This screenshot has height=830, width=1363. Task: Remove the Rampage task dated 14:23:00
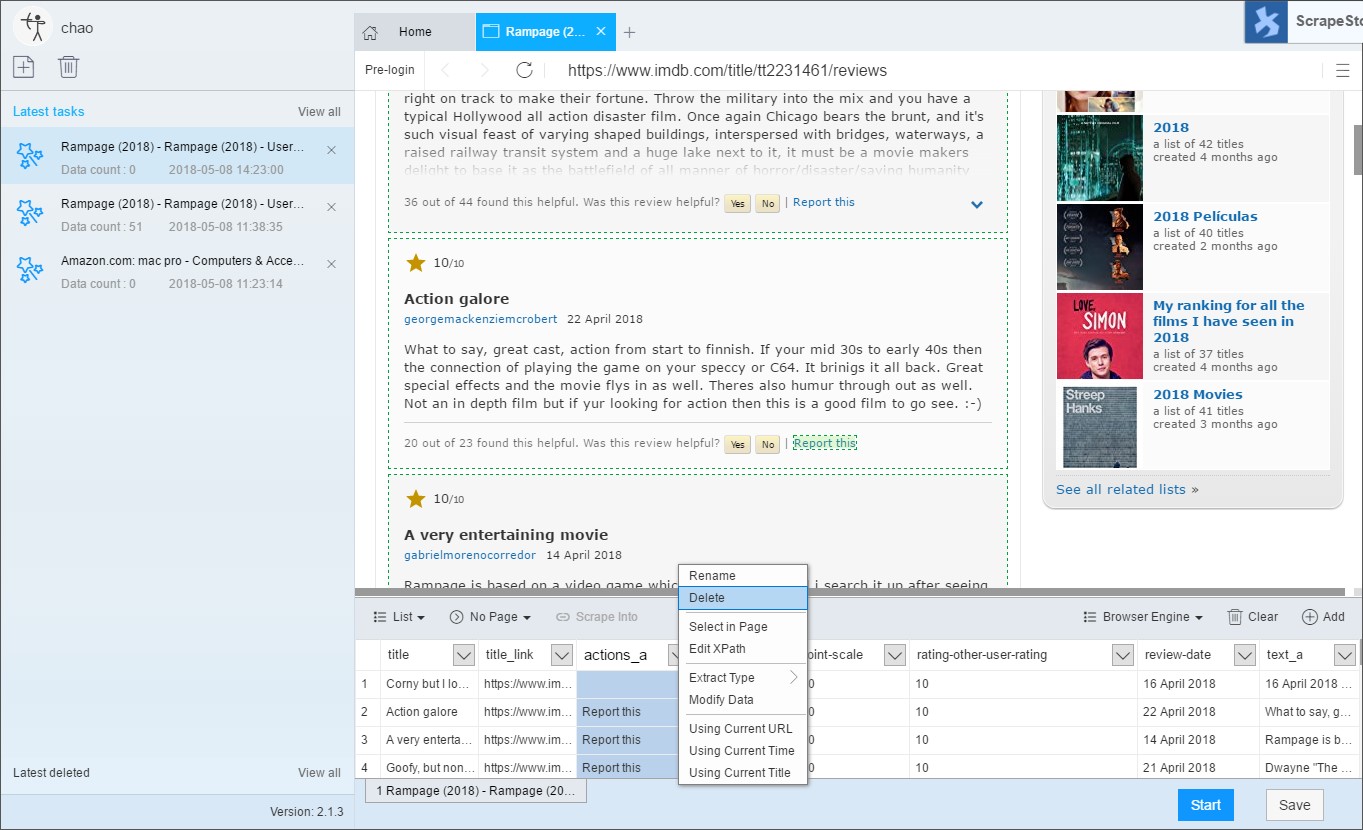(x=331, y=150)
